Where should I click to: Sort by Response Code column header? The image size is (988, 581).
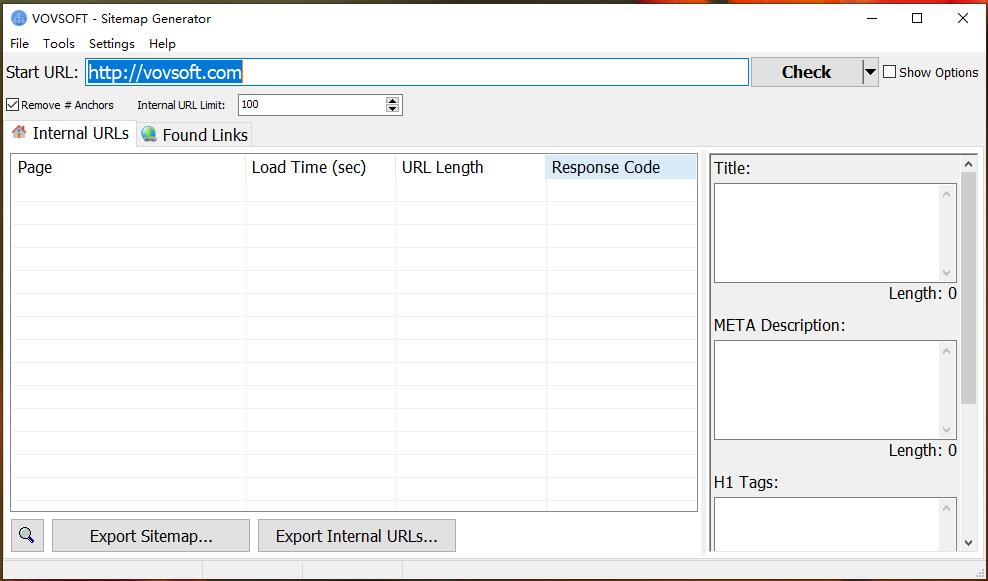[621, 168]
